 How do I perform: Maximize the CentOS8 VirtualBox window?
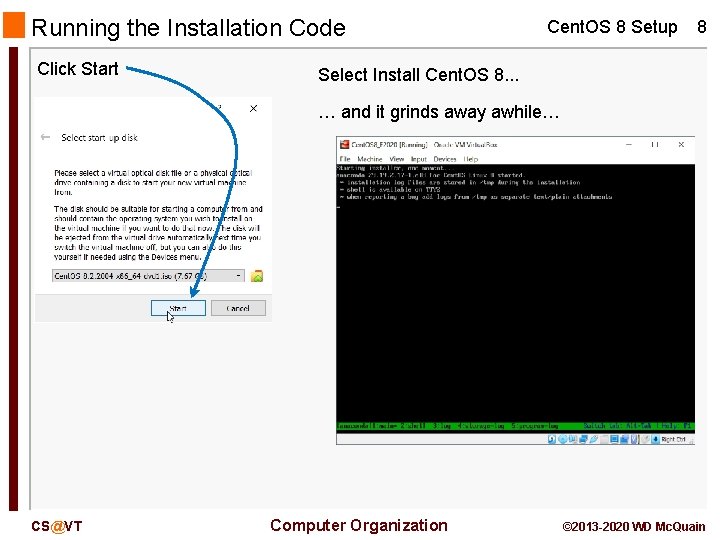655,144
